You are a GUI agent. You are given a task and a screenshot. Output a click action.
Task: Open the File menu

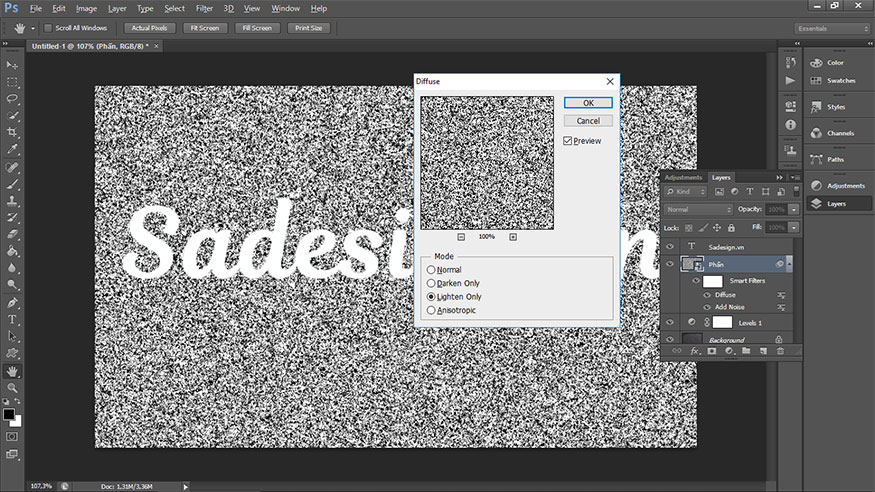[x=36, y=8]
